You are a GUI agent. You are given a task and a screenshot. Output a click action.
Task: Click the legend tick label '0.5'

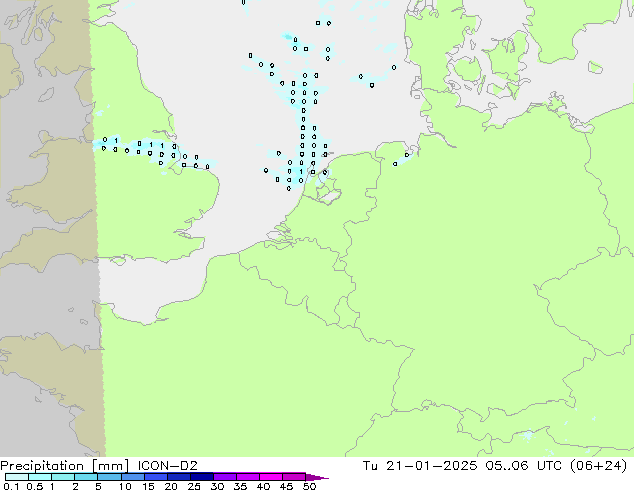35,486
